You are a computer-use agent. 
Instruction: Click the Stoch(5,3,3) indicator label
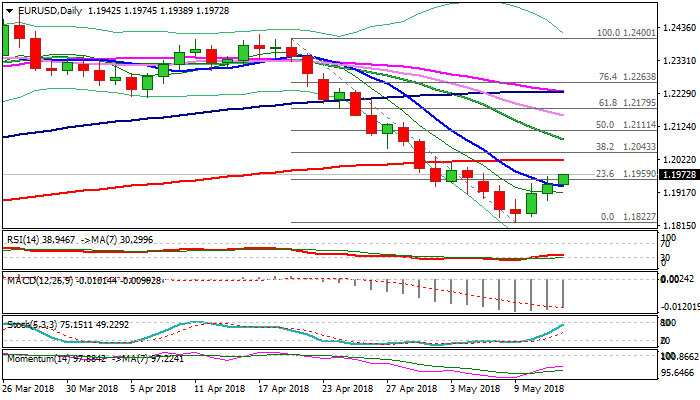coord(29,323)
